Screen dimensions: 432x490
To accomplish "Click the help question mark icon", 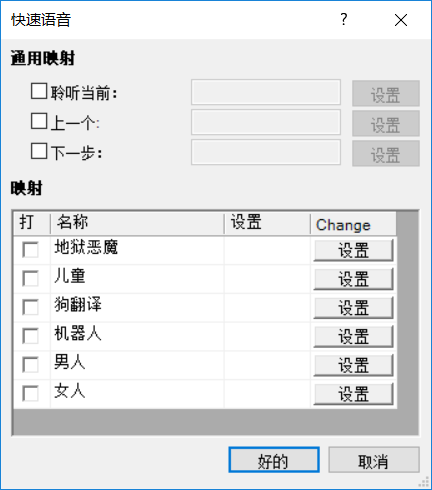I will [x=344, y=20].
